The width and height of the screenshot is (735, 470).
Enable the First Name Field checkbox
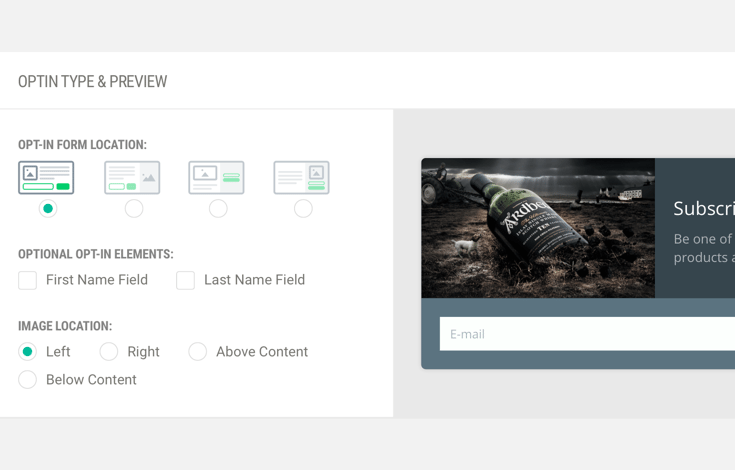pyautogui.click(x=28, y=281)
